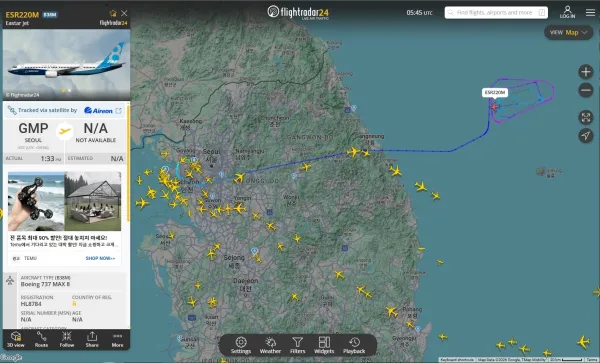Screen dimensions: 600x363
Task: Open the Filters funnel
Action: coord(297,345)
